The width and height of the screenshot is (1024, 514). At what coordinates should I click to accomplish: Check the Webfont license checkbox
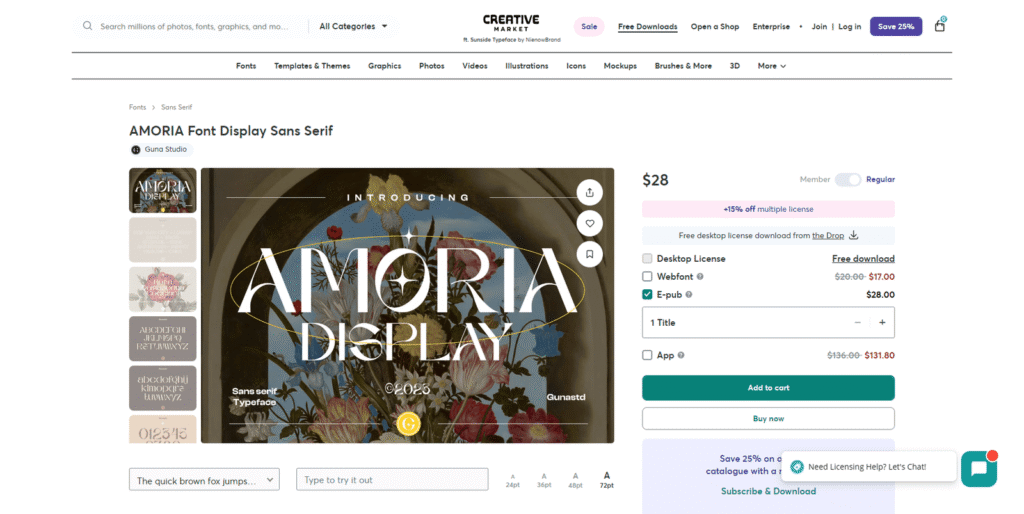coord(647,277)
